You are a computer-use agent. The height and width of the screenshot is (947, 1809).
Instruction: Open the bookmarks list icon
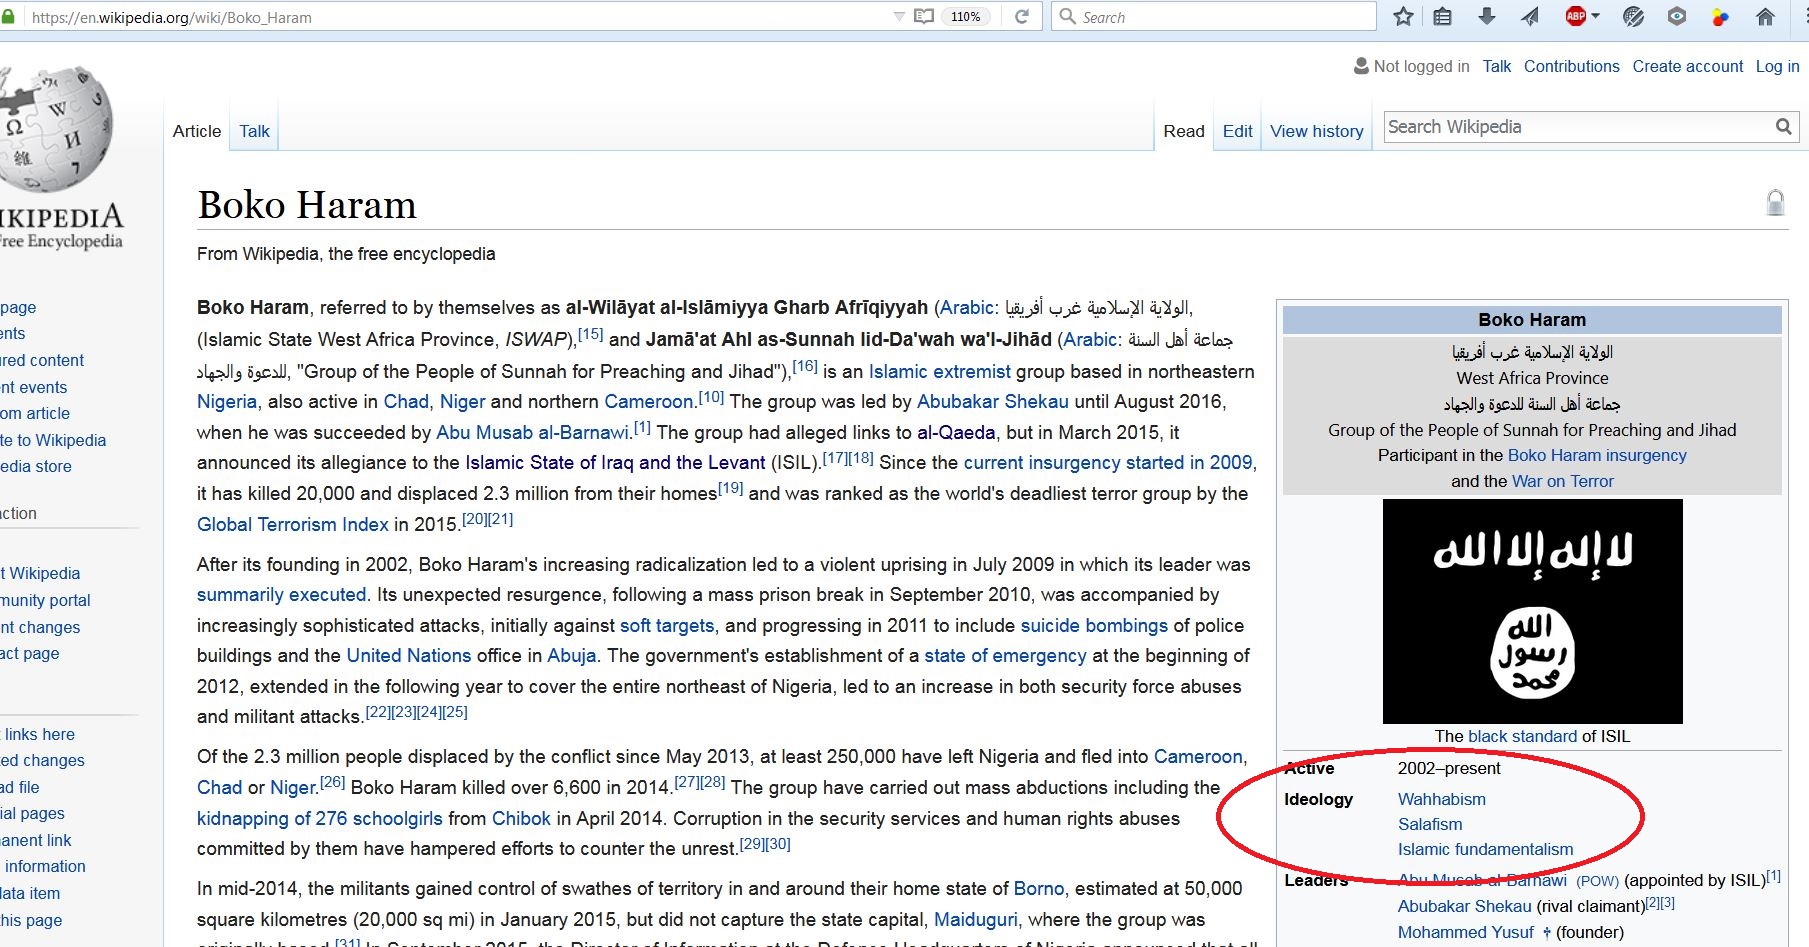tap(1442, 17)
